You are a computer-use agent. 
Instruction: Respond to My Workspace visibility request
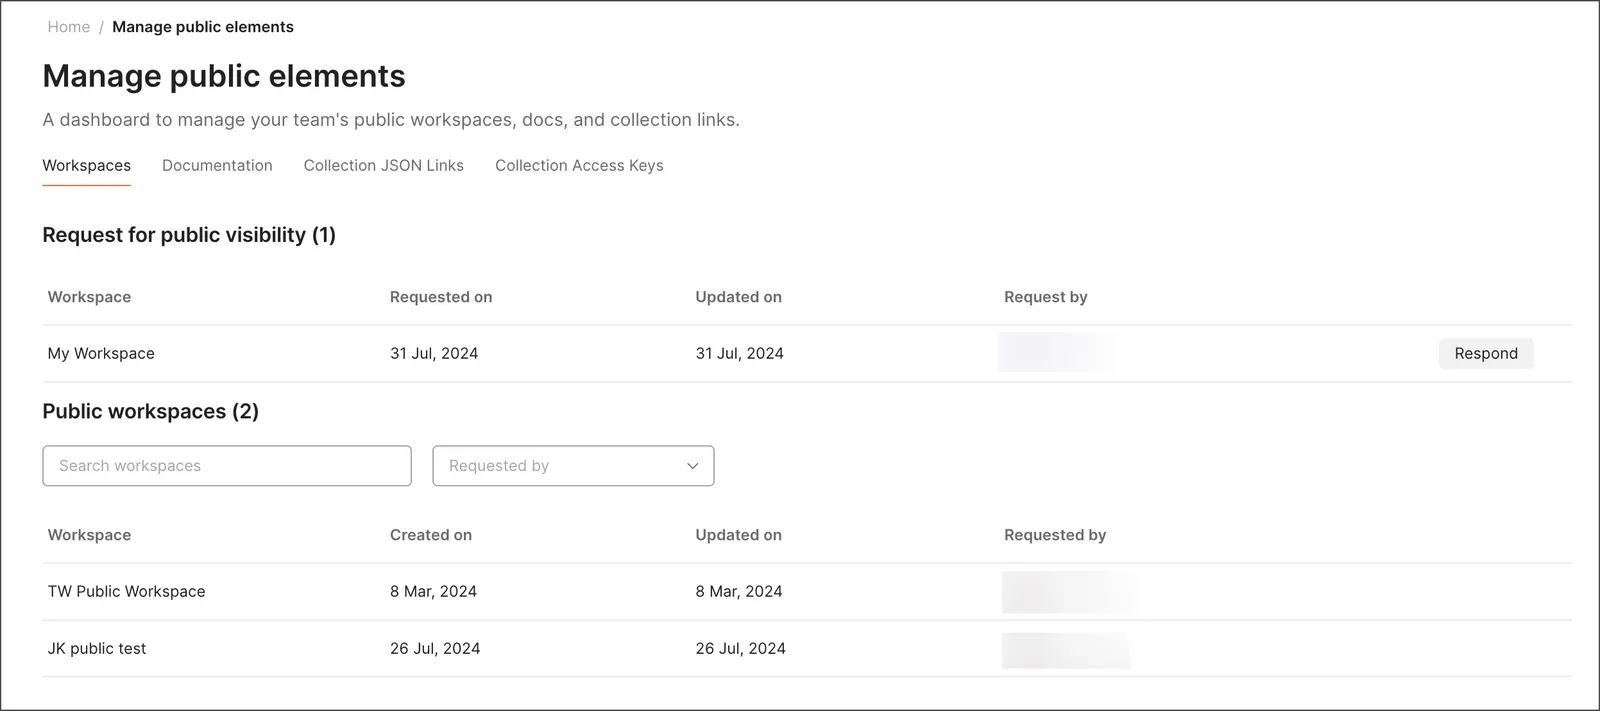(x=1486, y=353)
